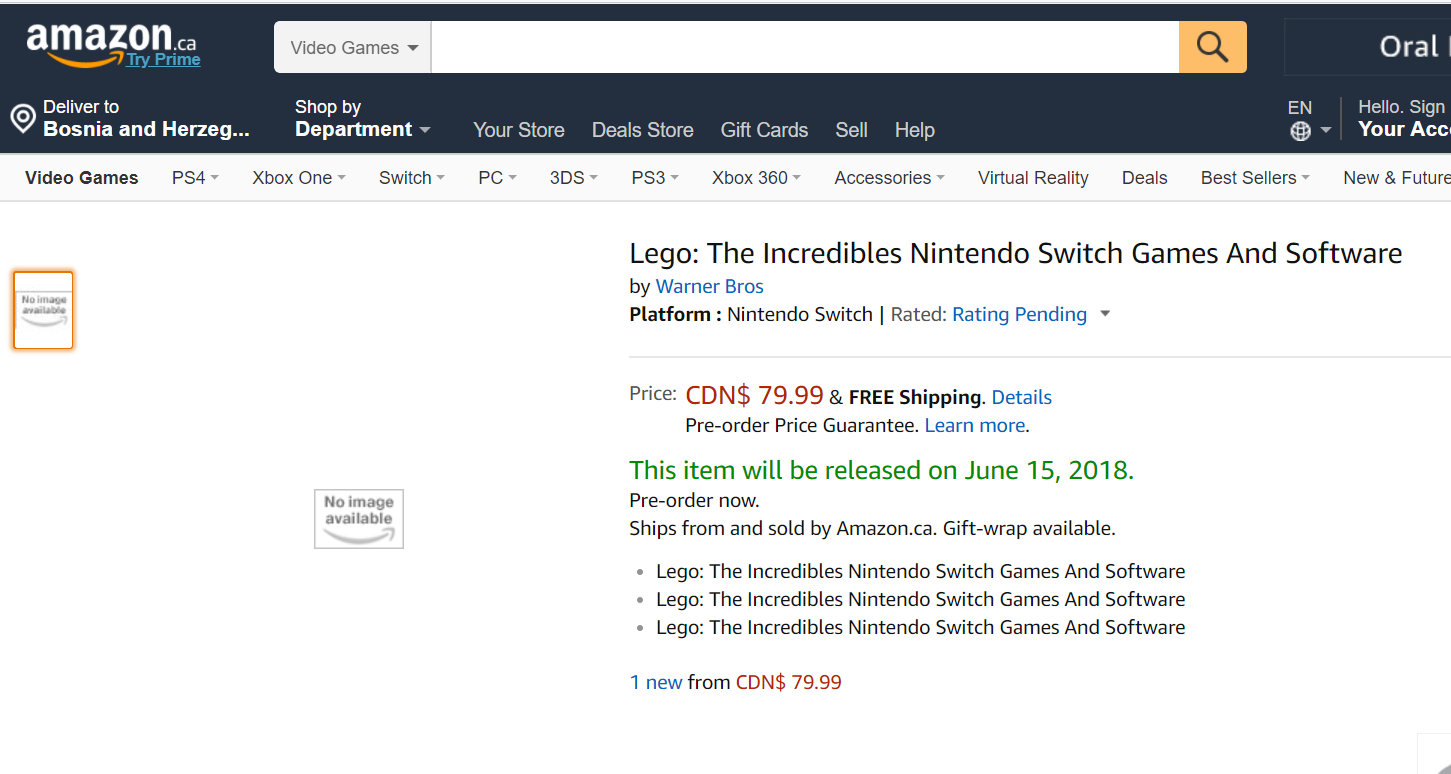Open the Gift Cards page

[764, 130]
